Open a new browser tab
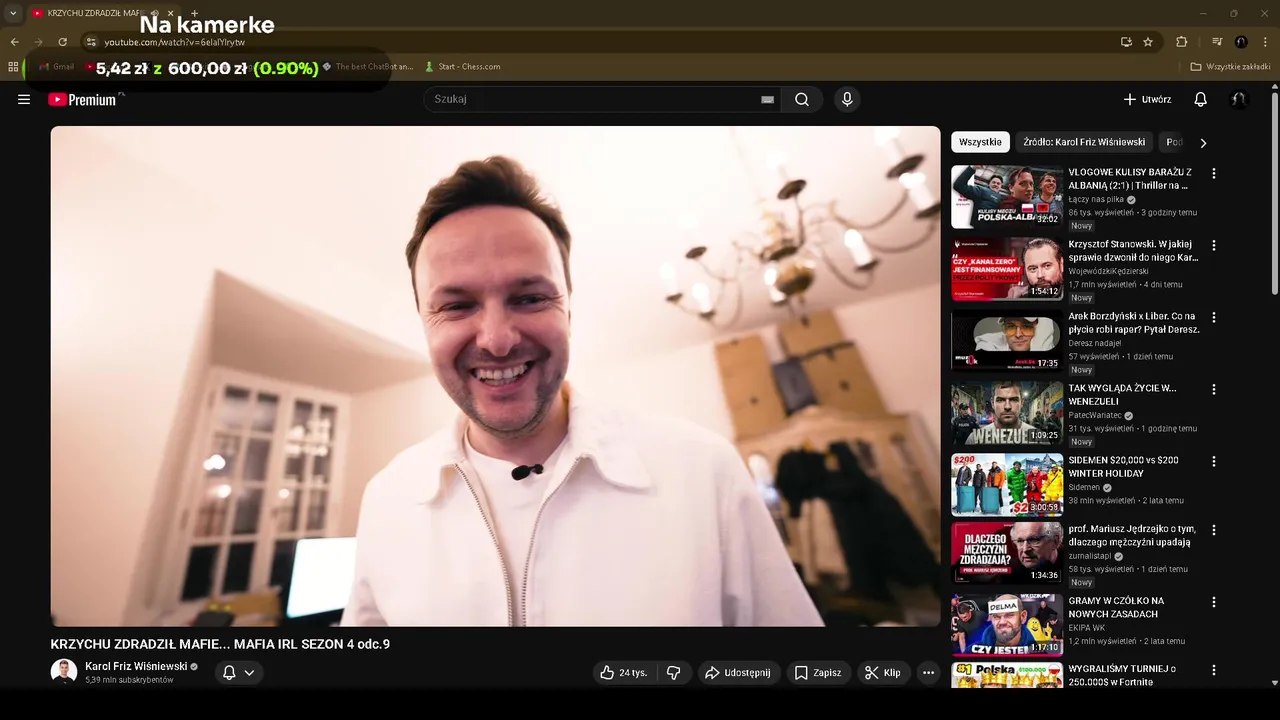1280x720 pixels. tap(194, 13)
